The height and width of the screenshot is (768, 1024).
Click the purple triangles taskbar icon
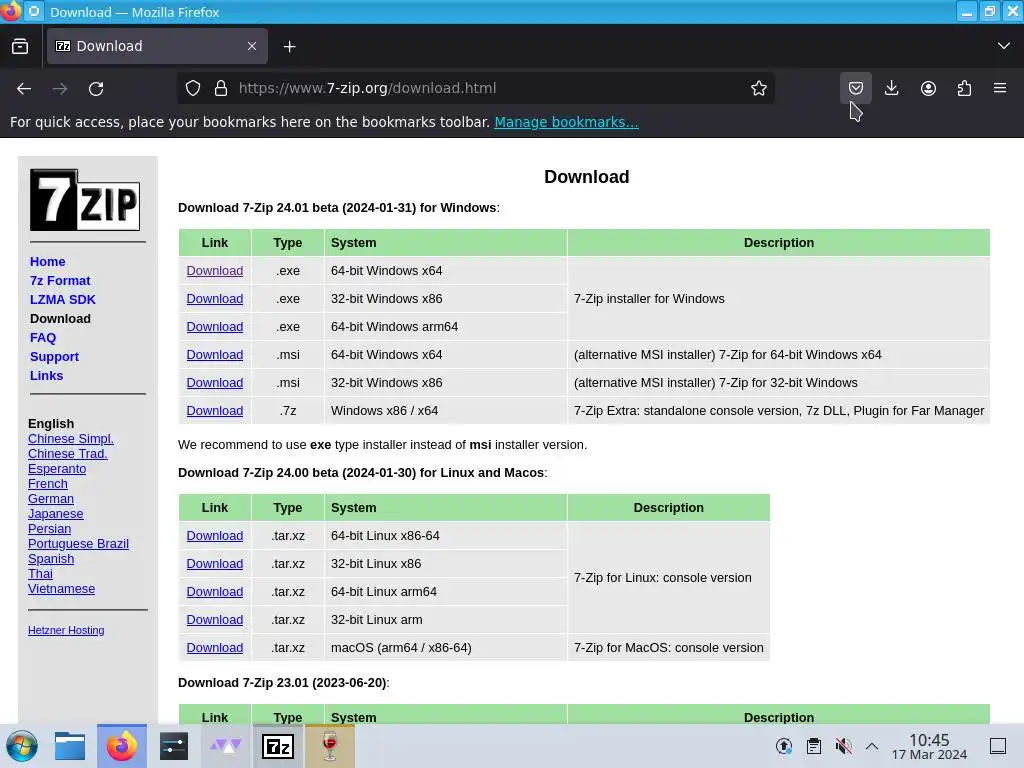point(226,746)
